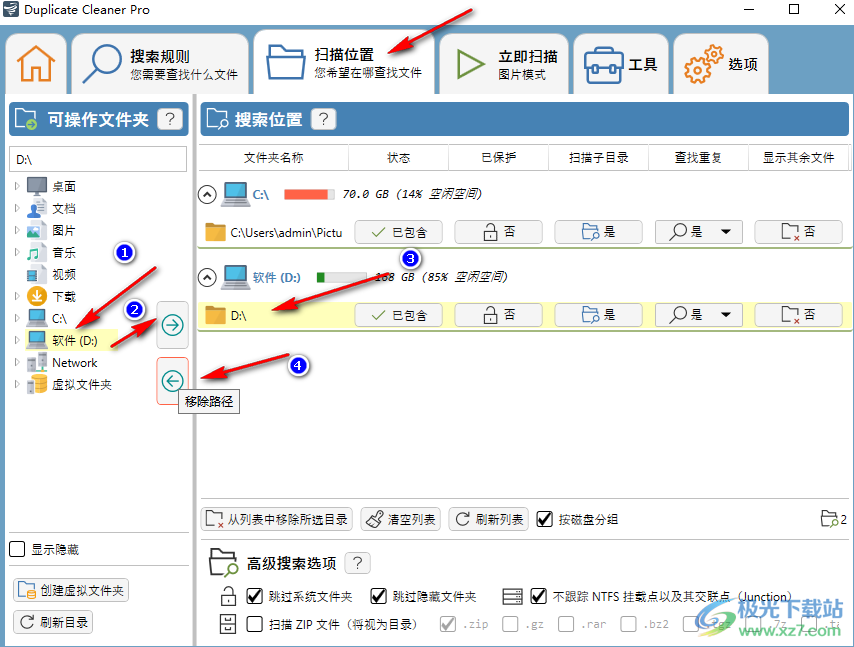854x647 pixels.
Task: Click the 下载 orange download icon
Action: point(37,296)
